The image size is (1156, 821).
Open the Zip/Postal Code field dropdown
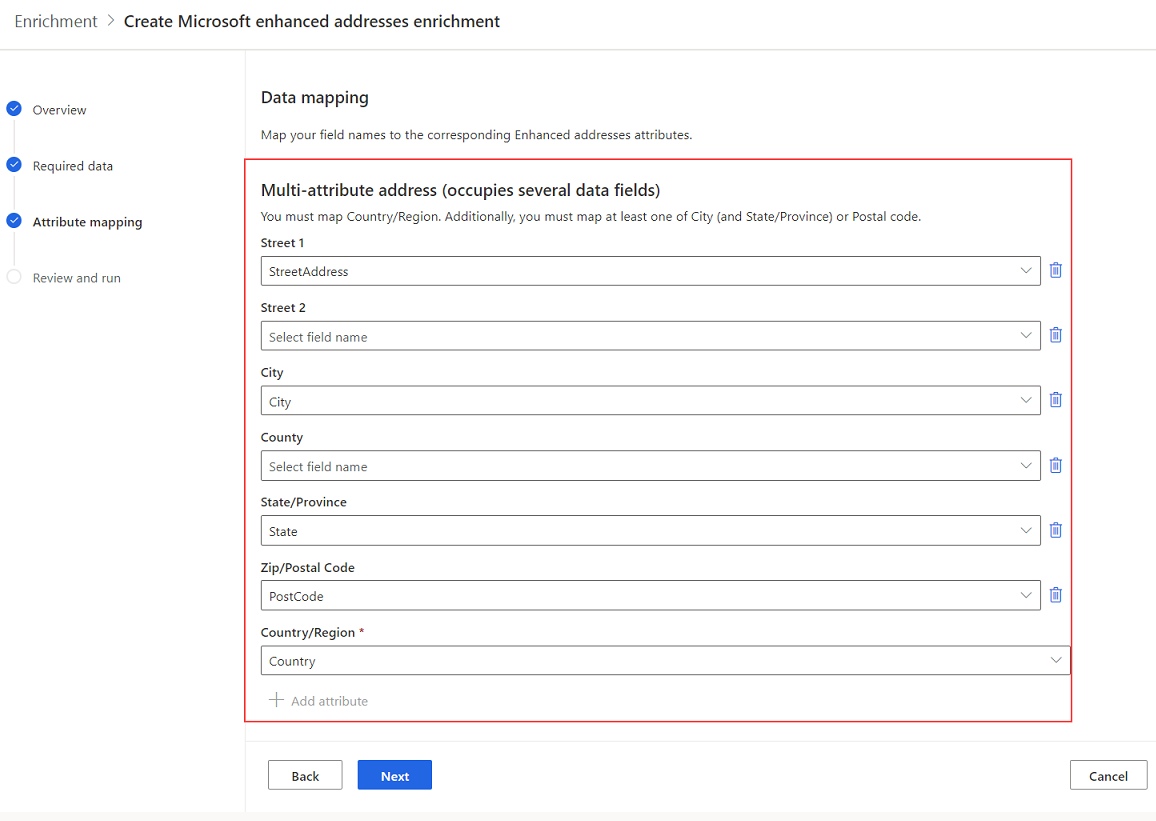(1025, 595)
